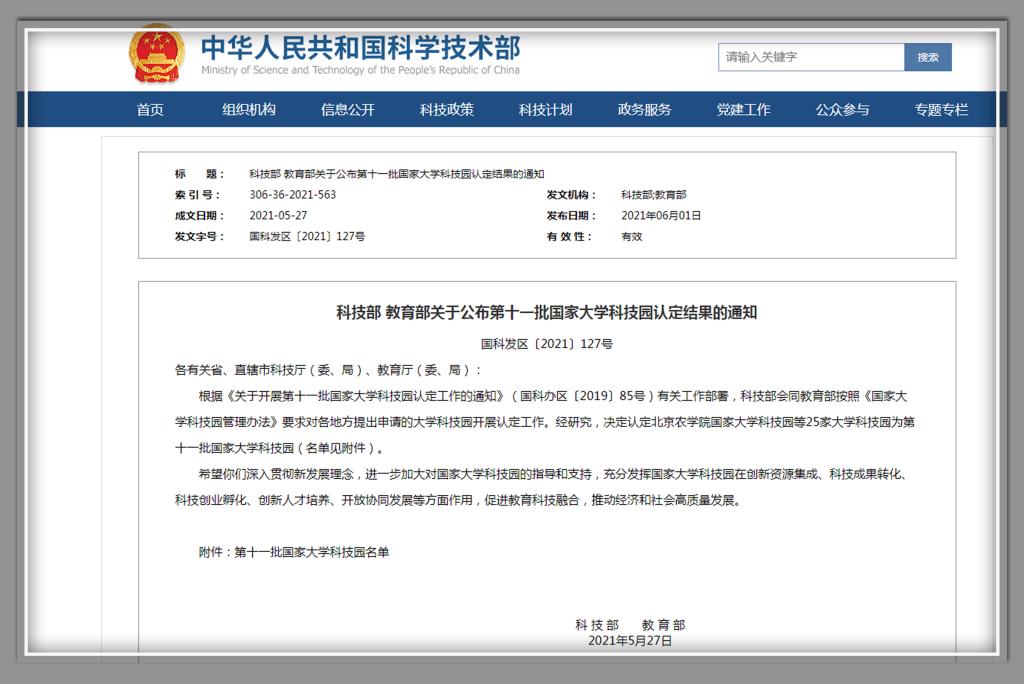Image resolution: width=1024 pixels, height=684 pixels.
Task: Focus the 请输入关键字 search input field
Action: click(x=810, y=57)
